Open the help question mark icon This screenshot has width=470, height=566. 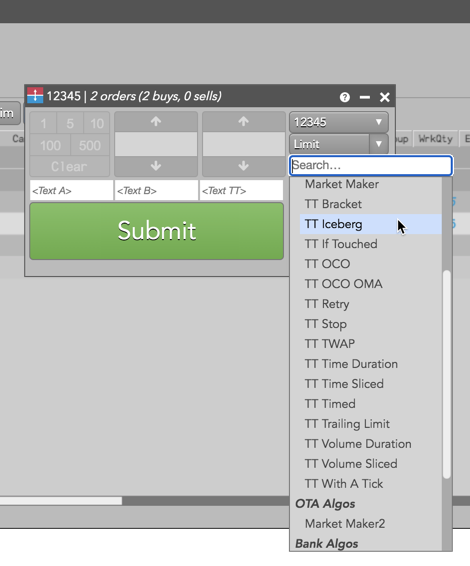point(345,97)
